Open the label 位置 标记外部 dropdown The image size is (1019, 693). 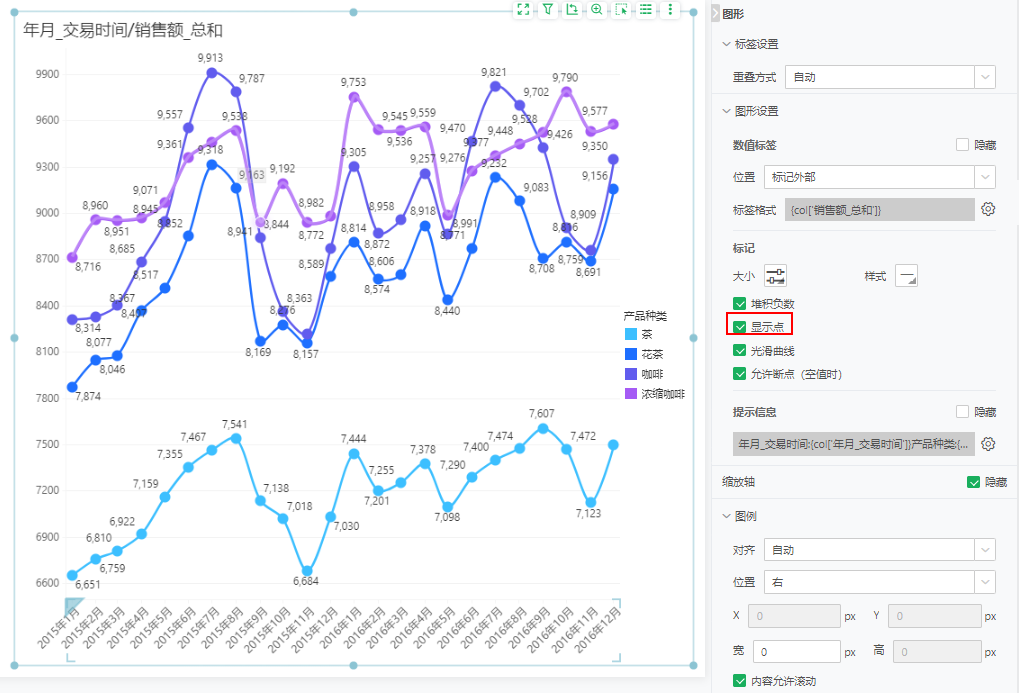click(879, 177)
